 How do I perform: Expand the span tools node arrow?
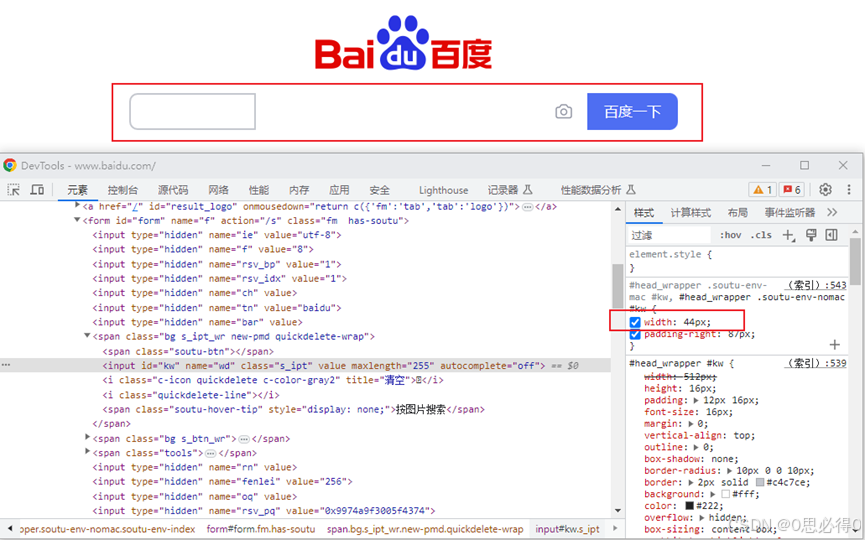87,451
